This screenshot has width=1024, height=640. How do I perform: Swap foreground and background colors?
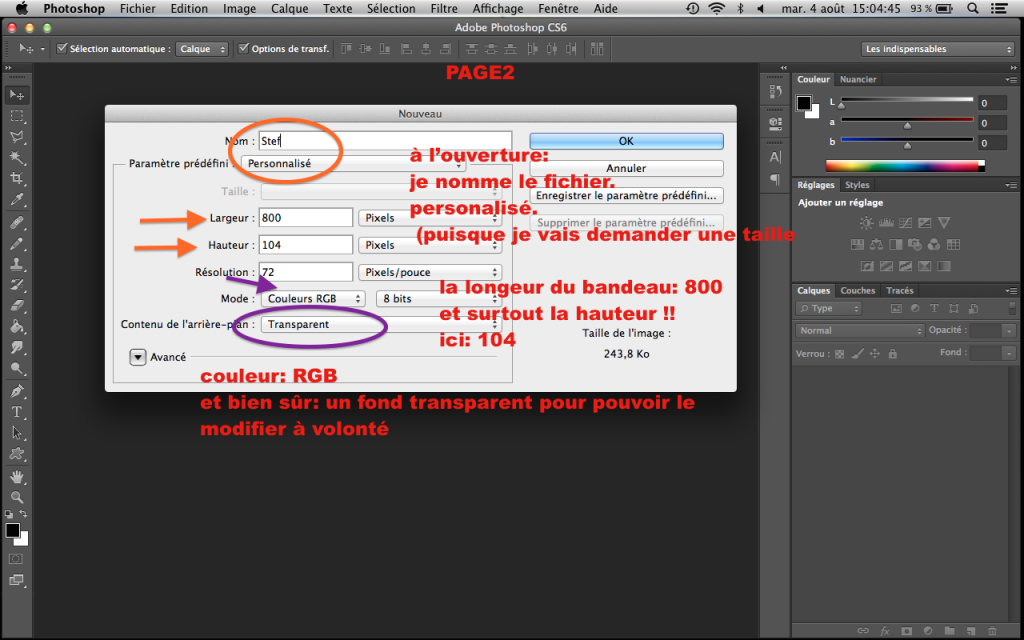(24, 514)
